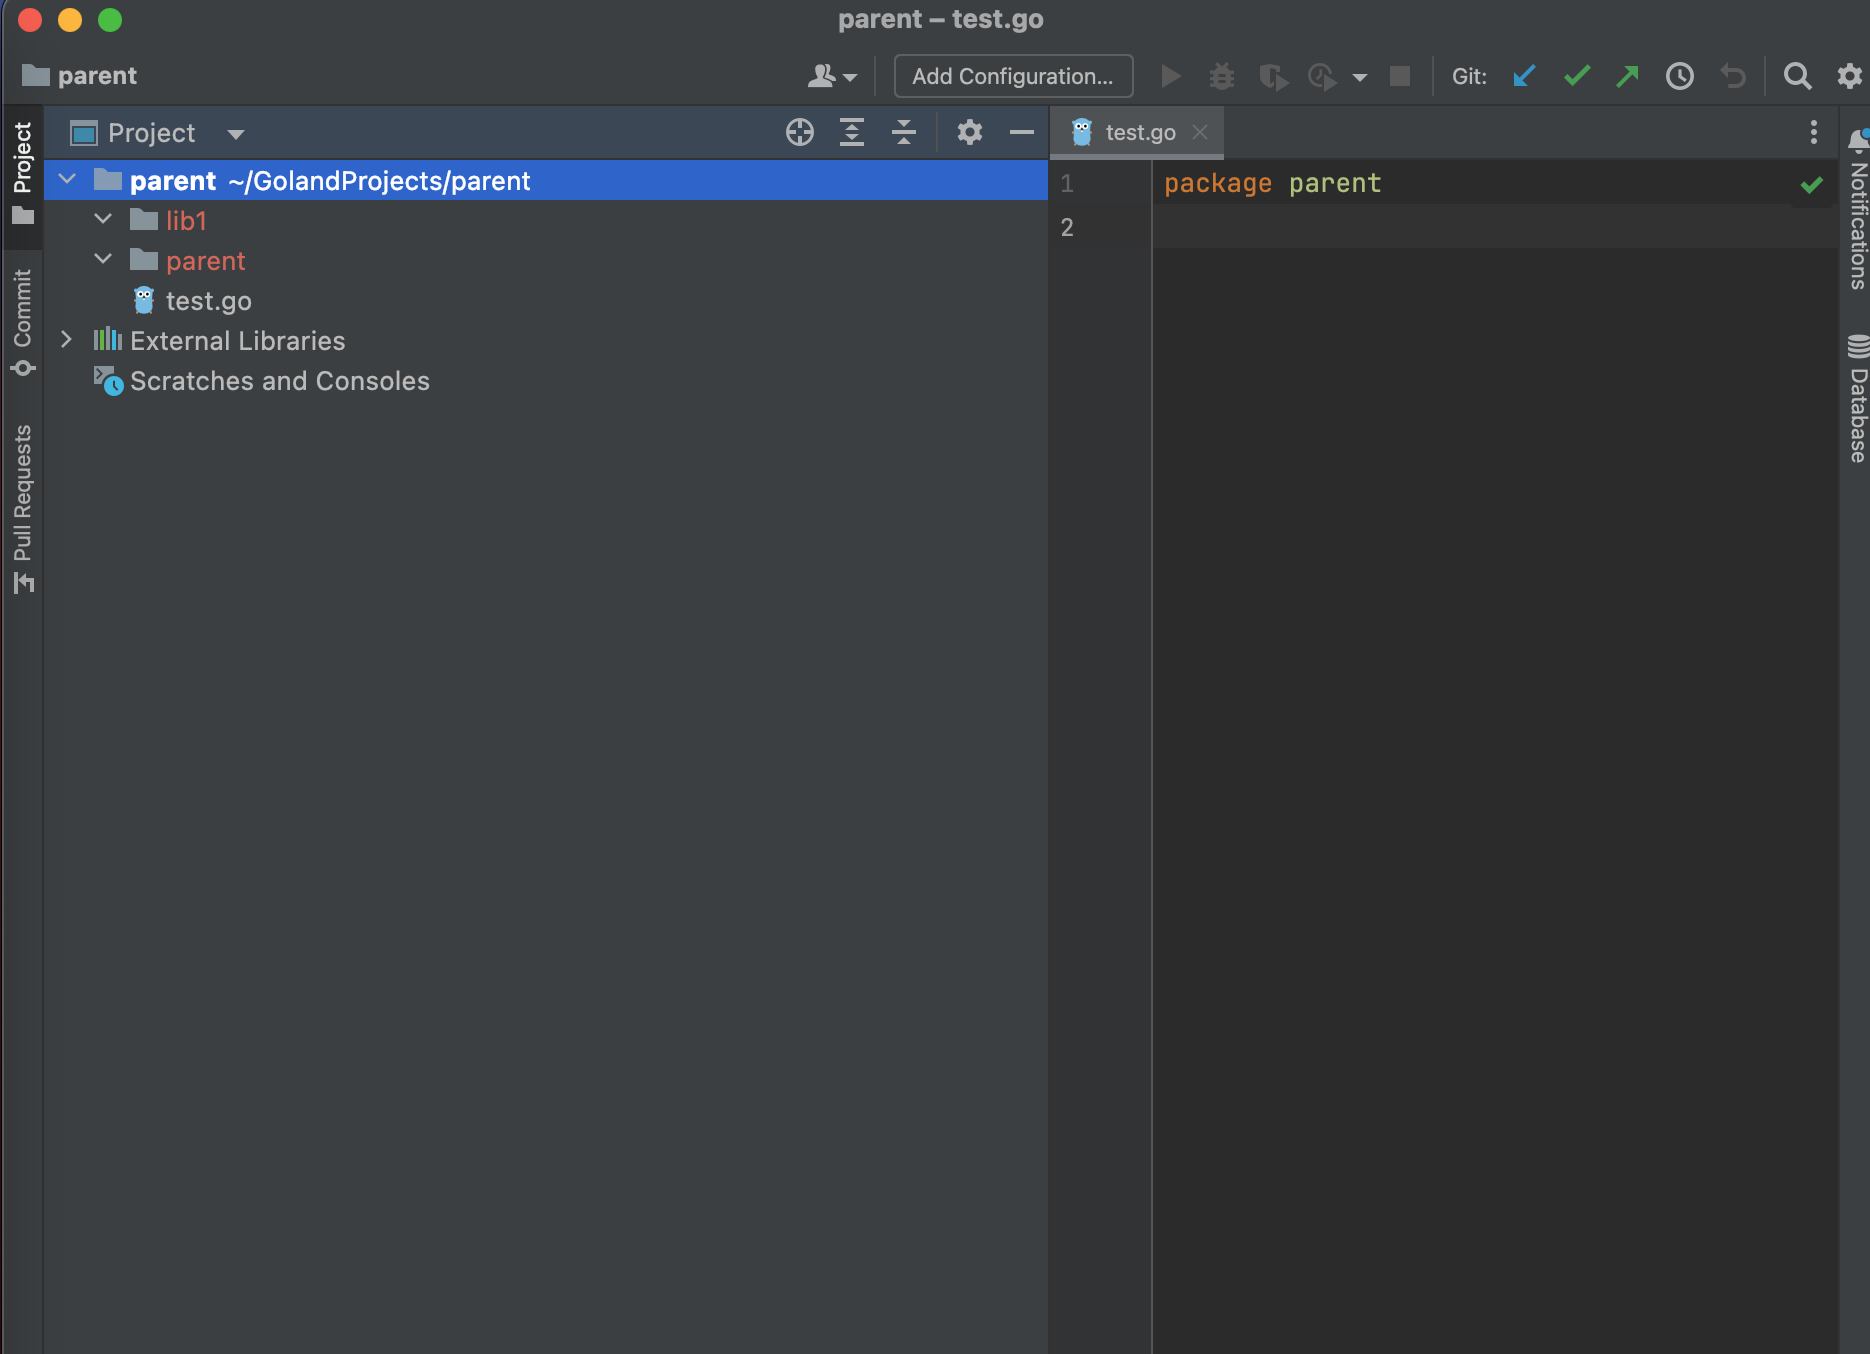Screen dimensions: 1870x1354
Task: Click Git Commit green checkmark
Action: tap(1577, 76)
